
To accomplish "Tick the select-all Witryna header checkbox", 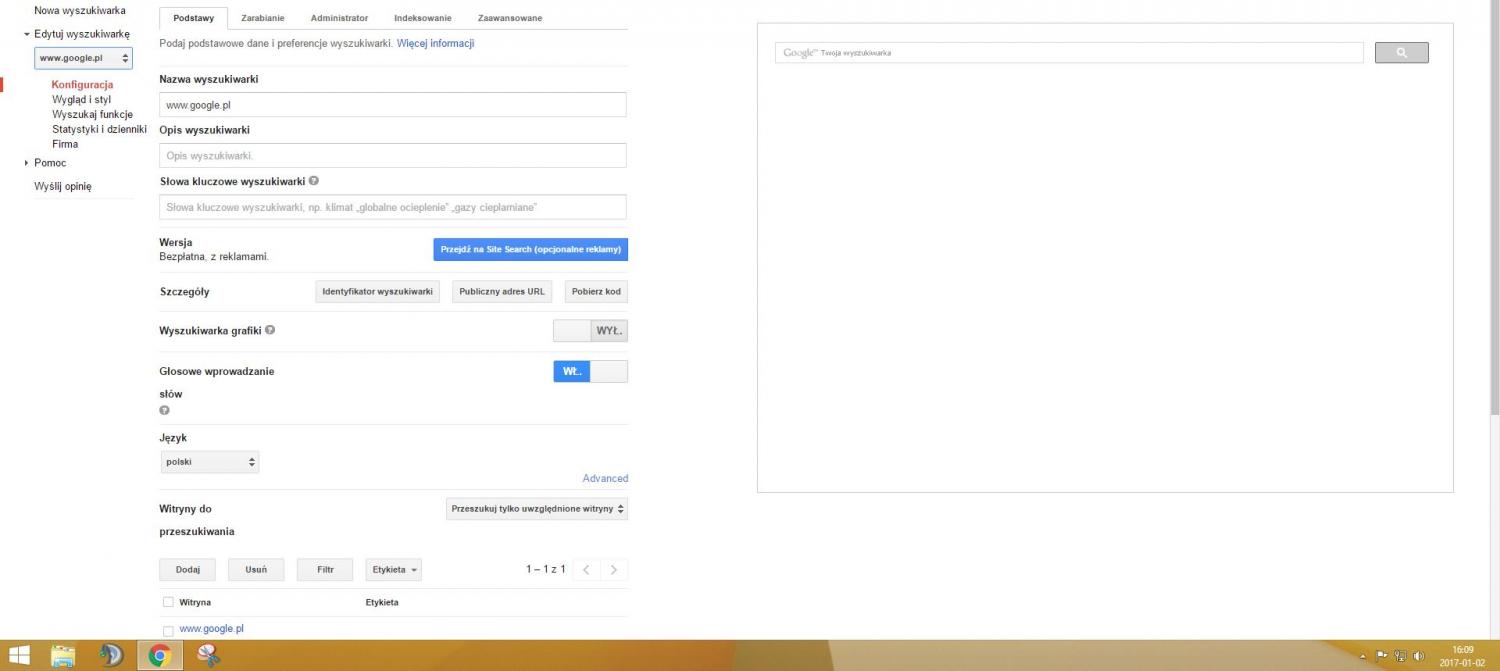I will (168, 602).
